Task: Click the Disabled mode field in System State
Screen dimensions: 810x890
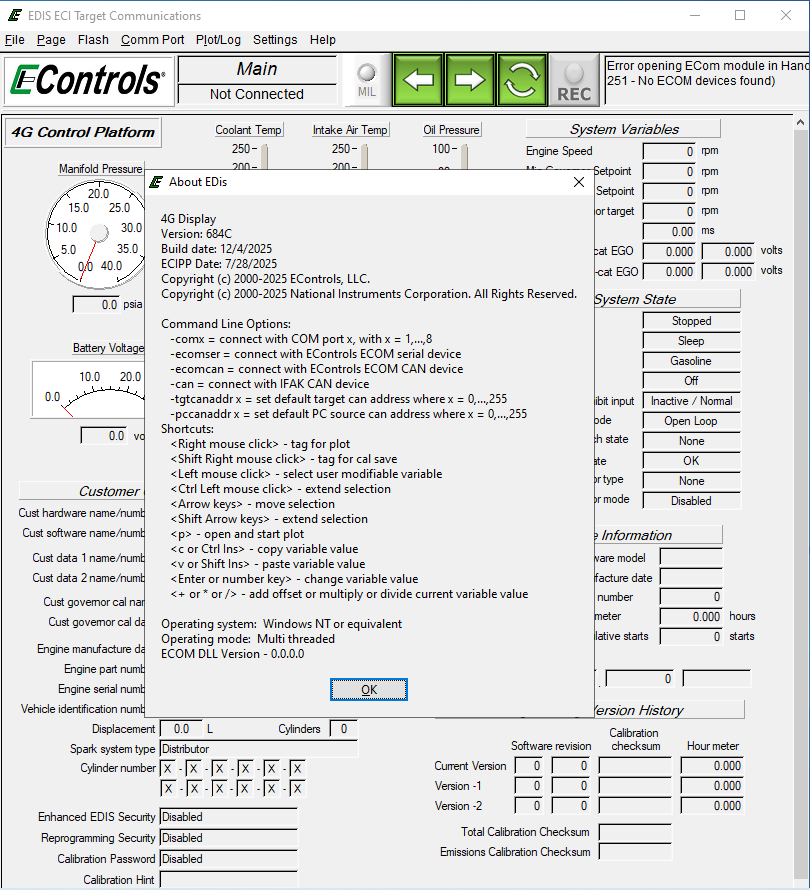Action: pyautogui.click(x=691, y=501)
